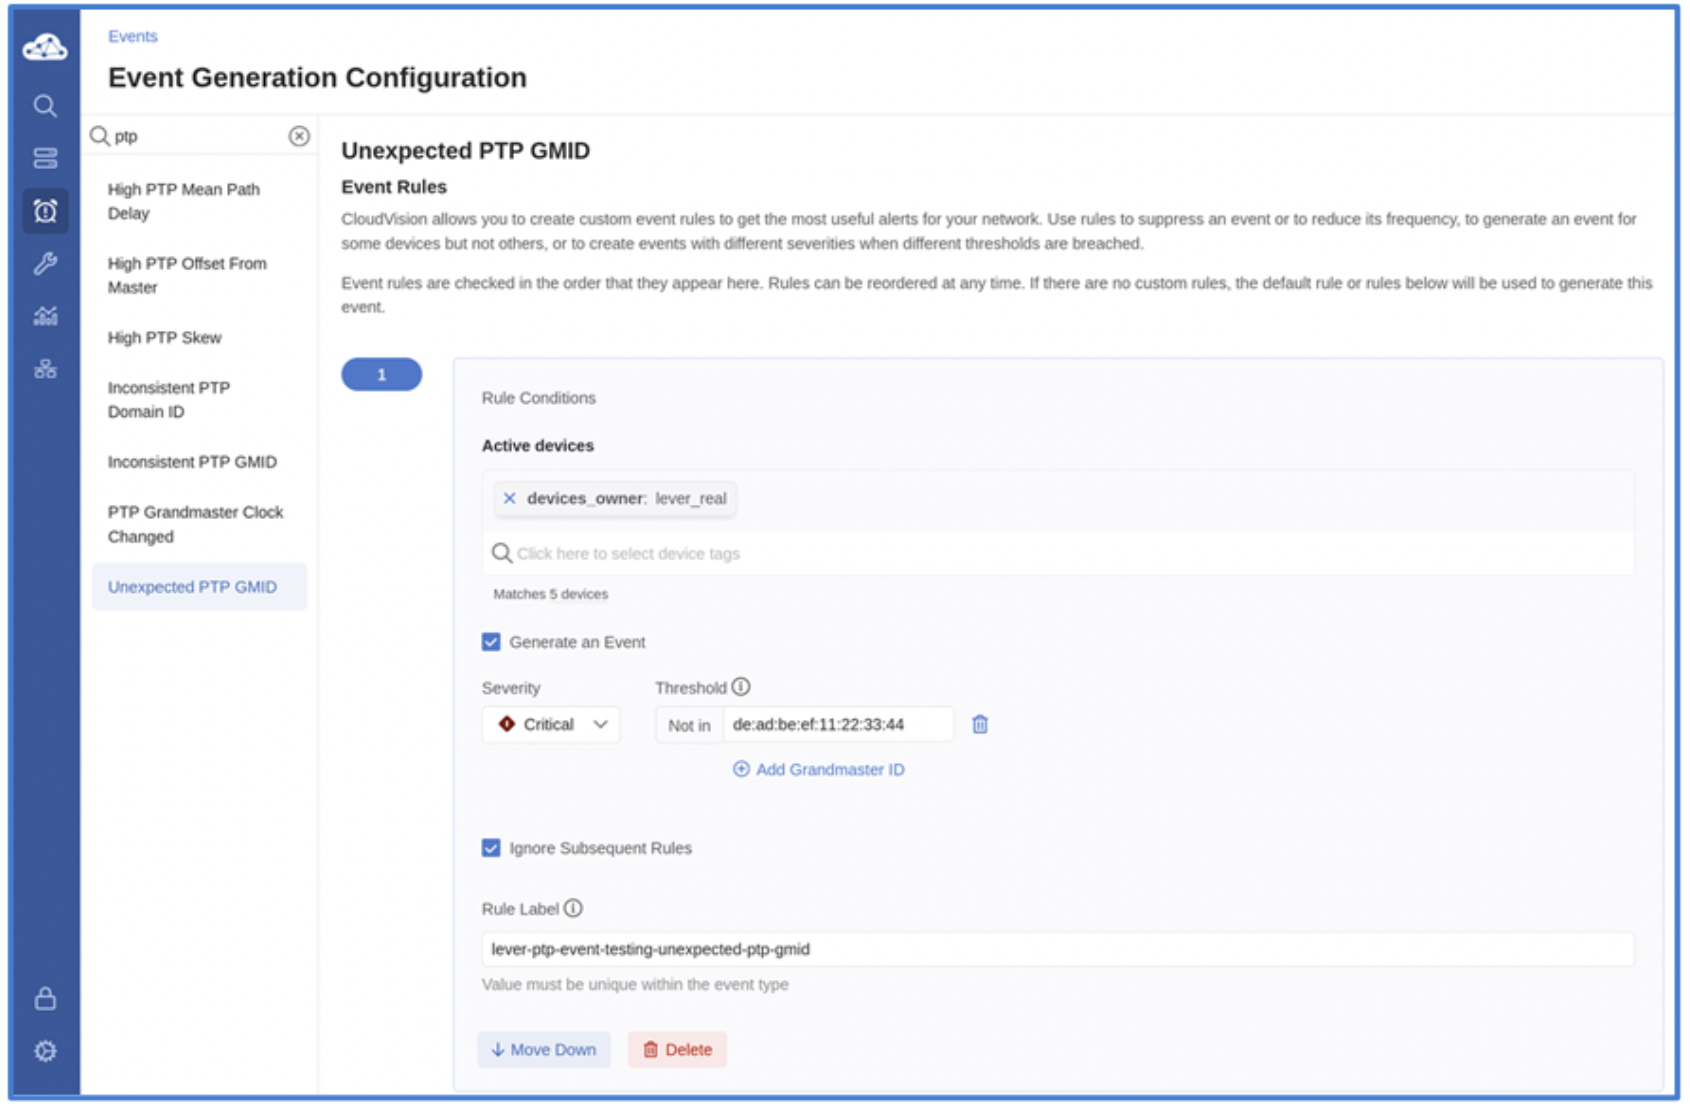Click the Rule Label text field
1690x1112 pixels.
pyautogui.click(x=1057, y=949)
